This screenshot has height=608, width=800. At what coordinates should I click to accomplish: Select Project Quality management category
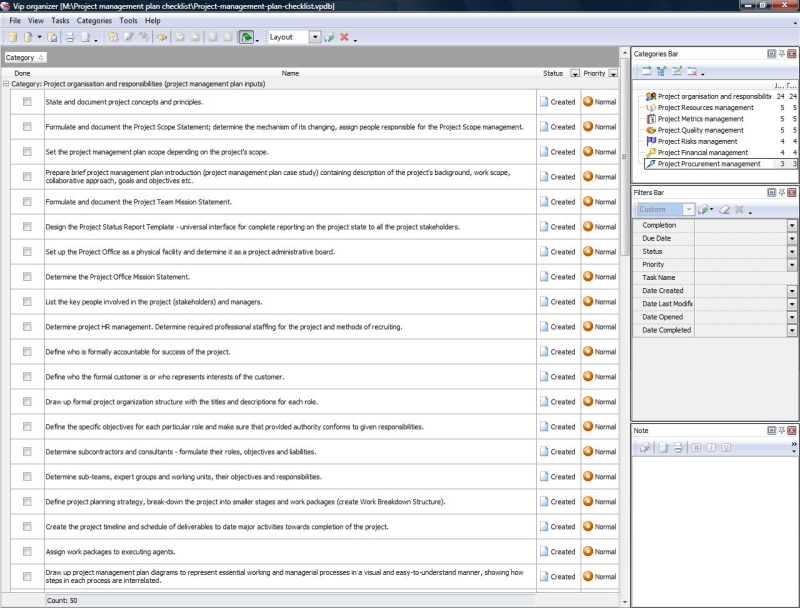pyautogui.click(x=700, y=130)
